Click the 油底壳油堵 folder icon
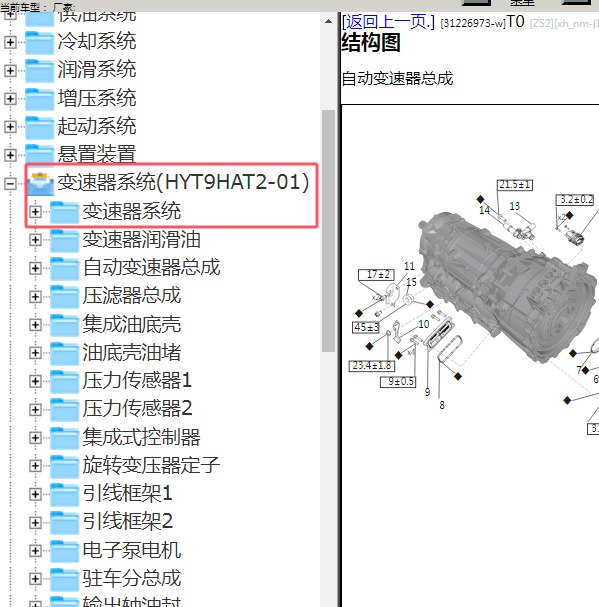 coord(64,353)
